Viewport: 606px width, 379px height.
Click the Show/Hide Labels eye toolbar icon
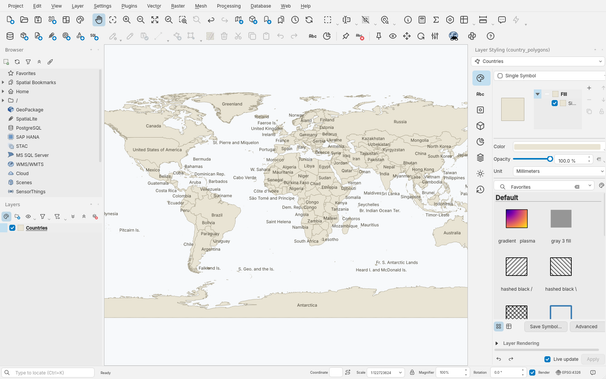click(x=393, y=36)
